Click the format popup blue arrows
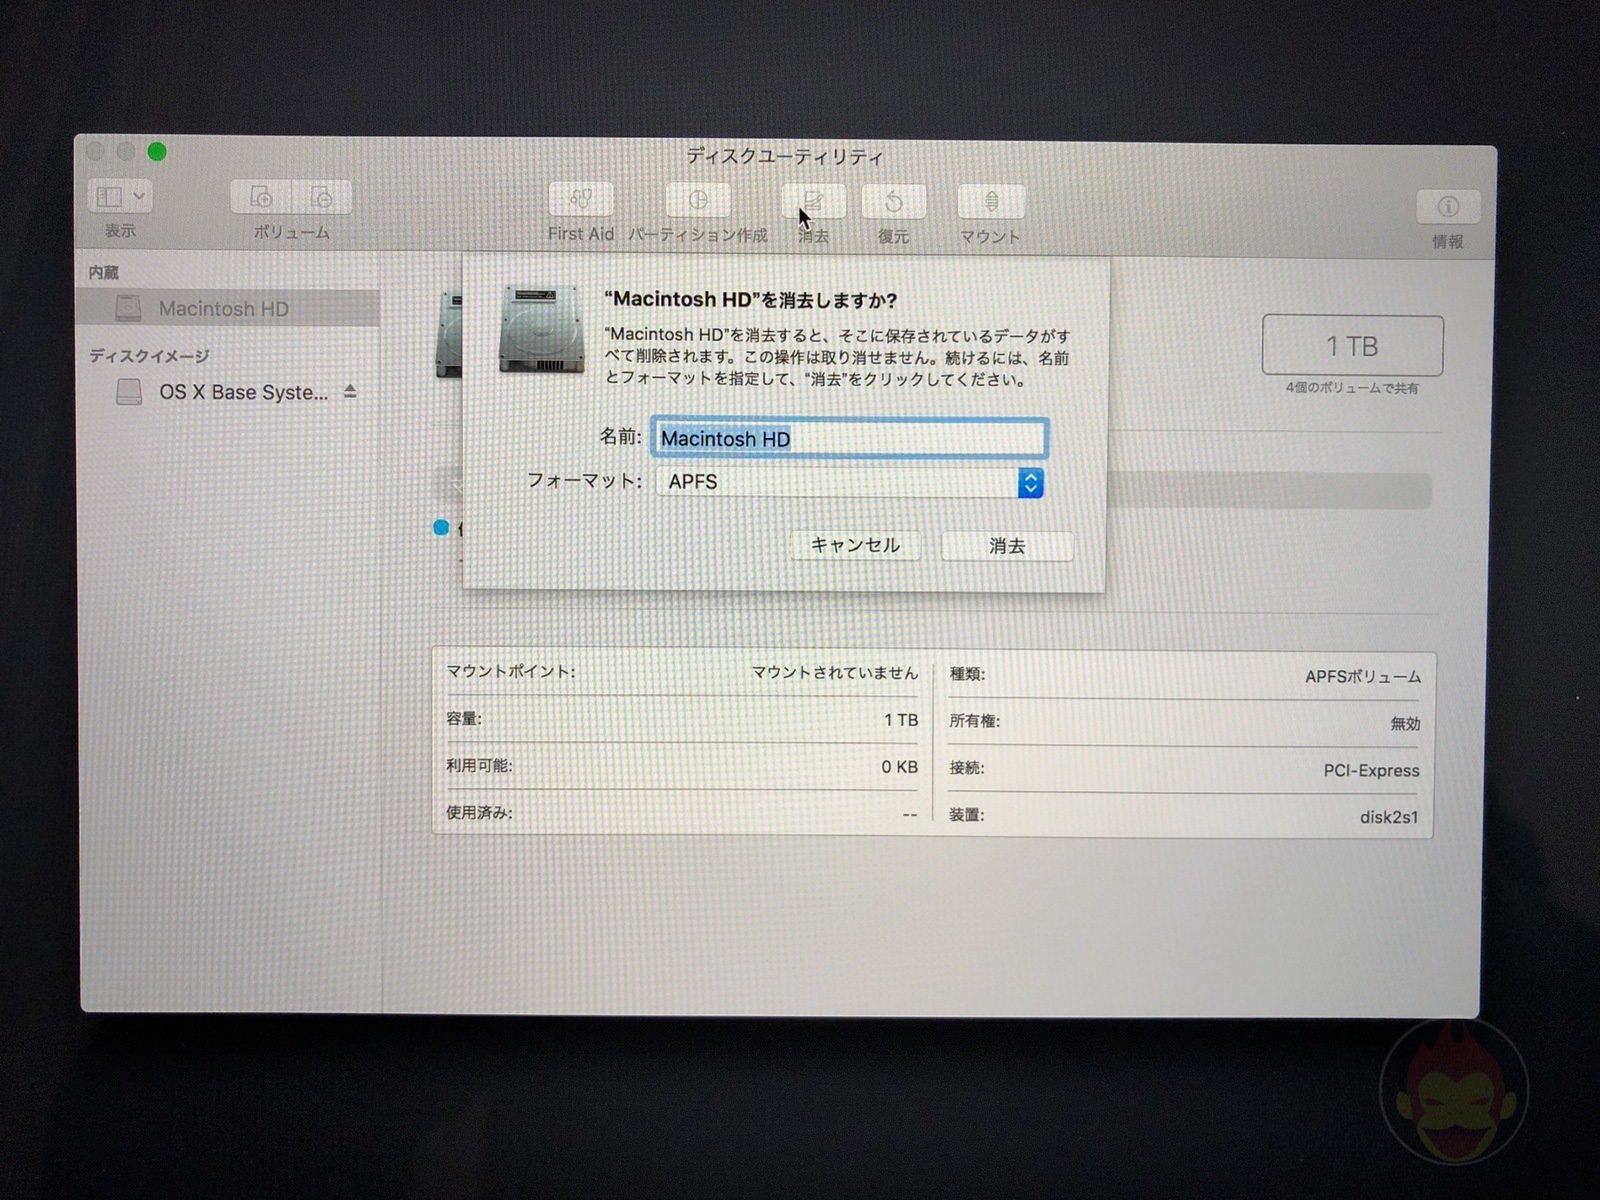 (1030, 483)
